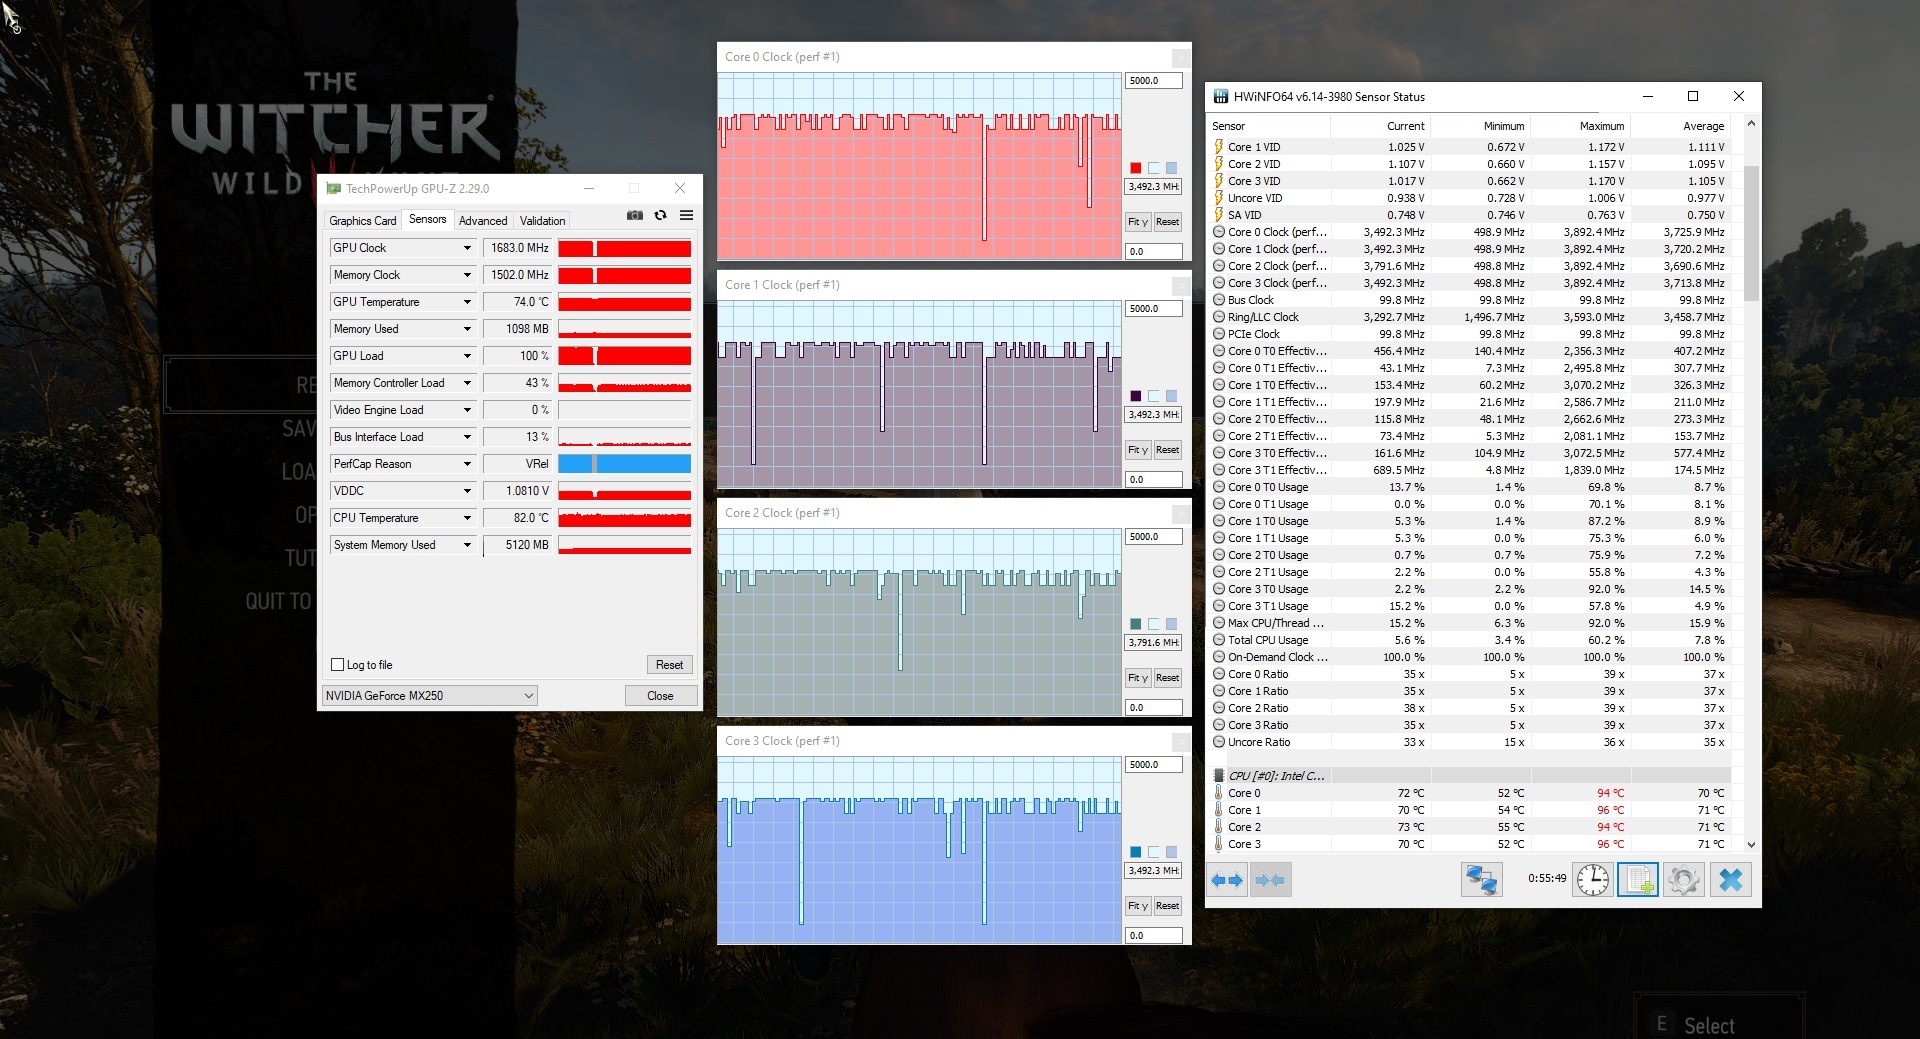
Task: Switch to the Graphics Card tab
Action: pyautogui.click(x=363, y=221)
